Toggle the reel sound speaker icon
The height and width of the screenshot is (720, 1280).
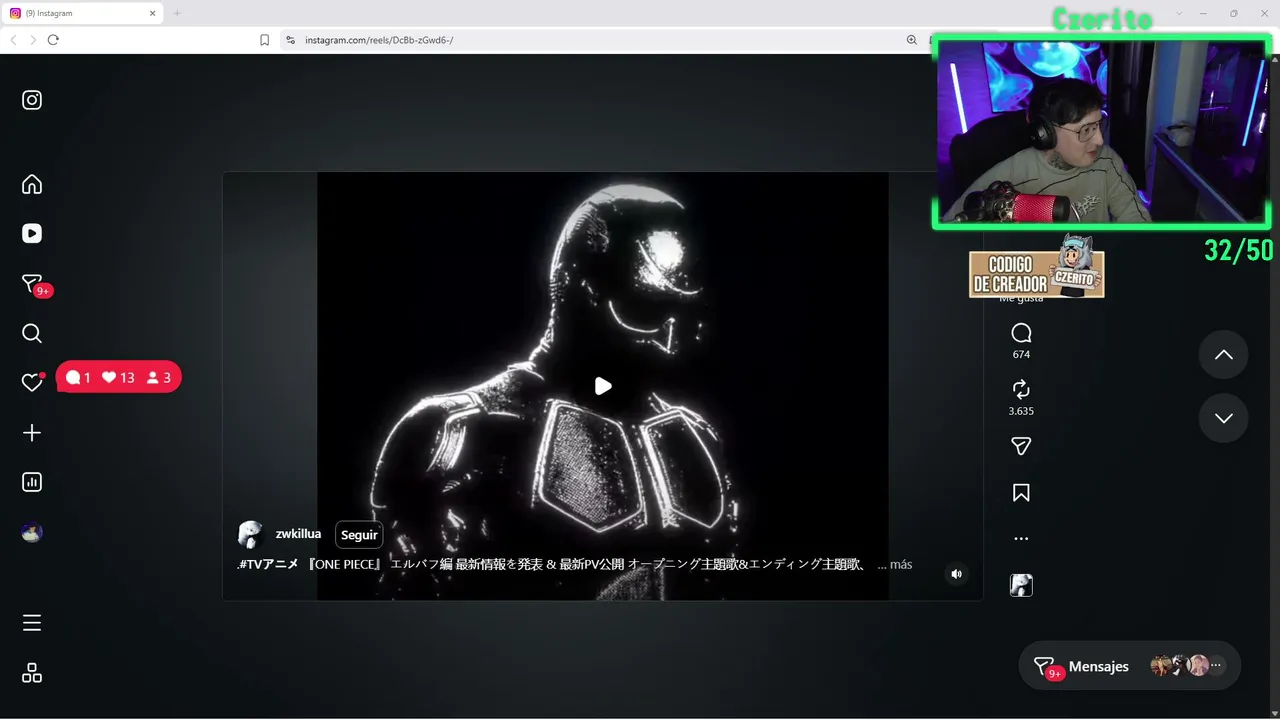(957, 574)
